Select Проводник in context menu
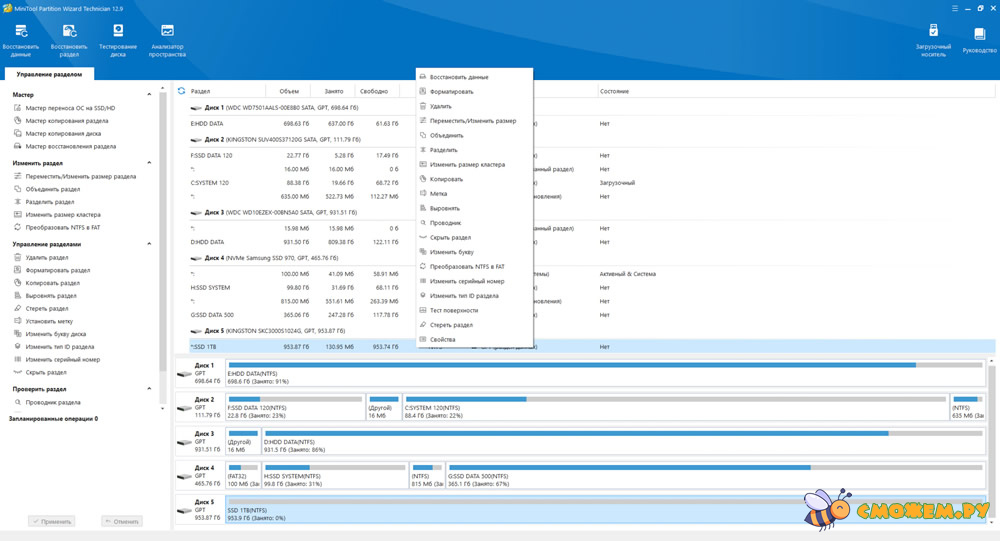1000x541 pixels. tap(474, 223)
